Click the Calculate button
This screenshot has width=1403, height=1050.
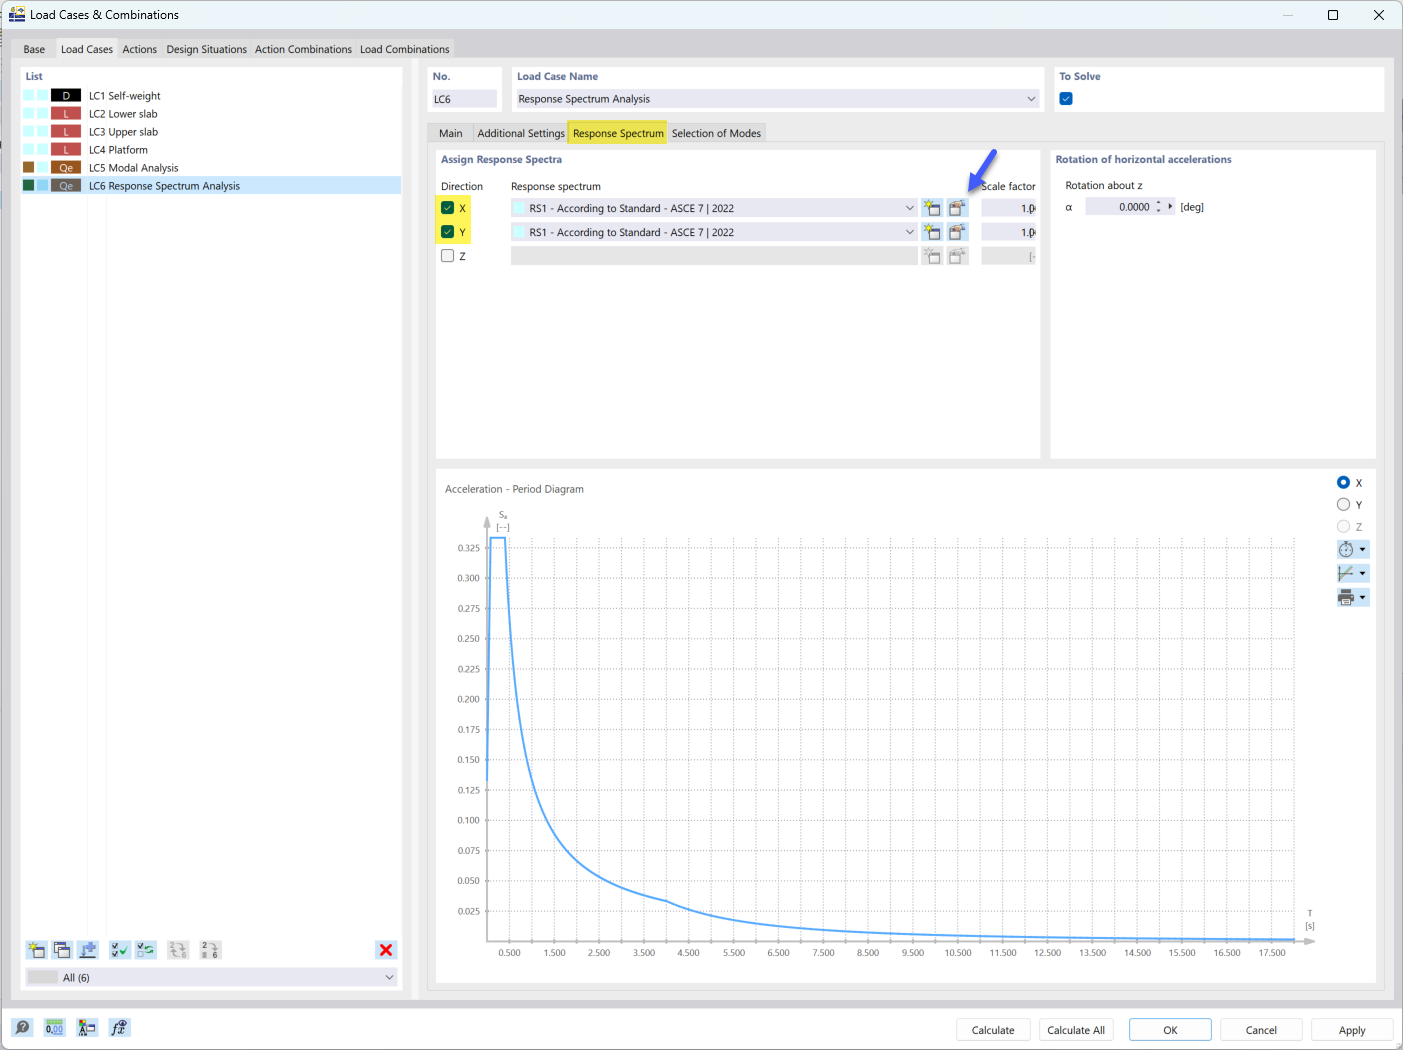point(993,1030)
